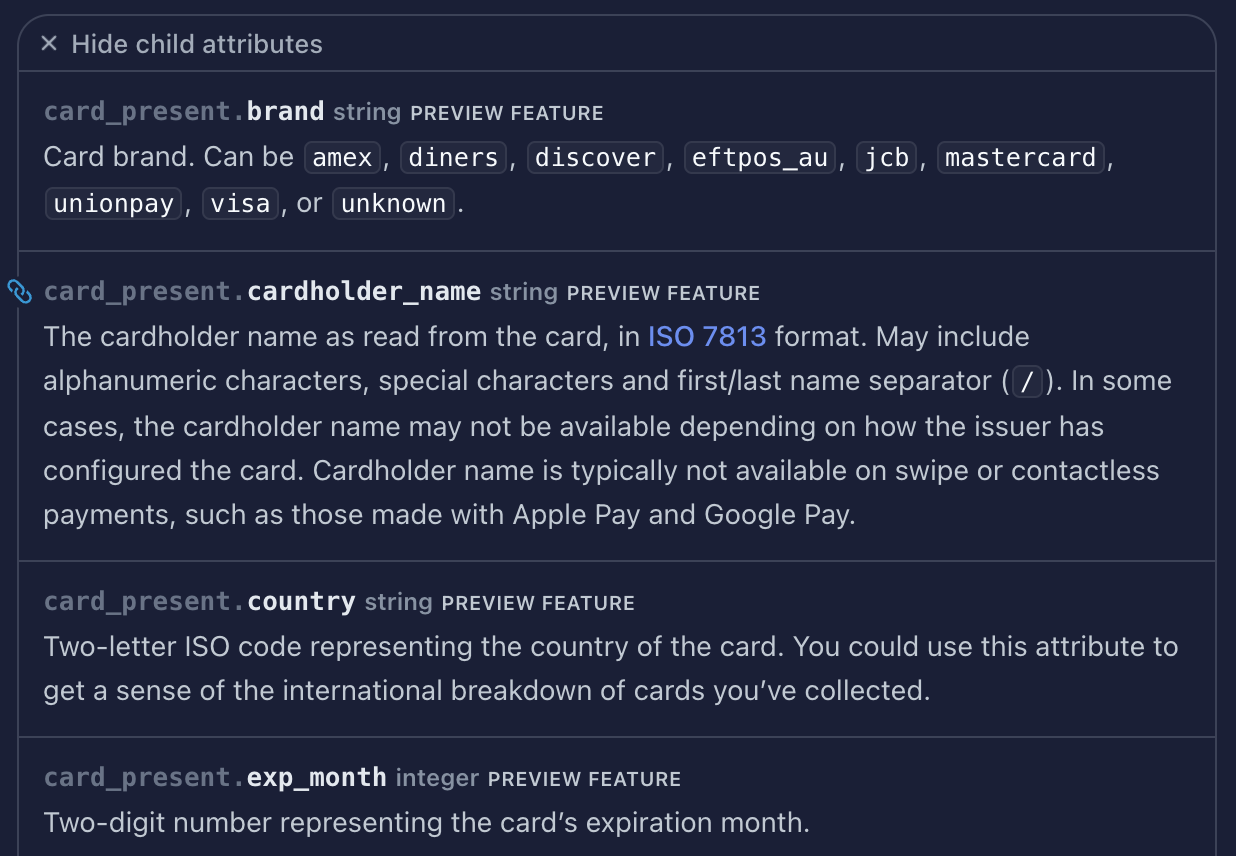Screen dimensions: 1236x856
Task: Select the mastercard brand chip
Action: tap(1019, 156)
